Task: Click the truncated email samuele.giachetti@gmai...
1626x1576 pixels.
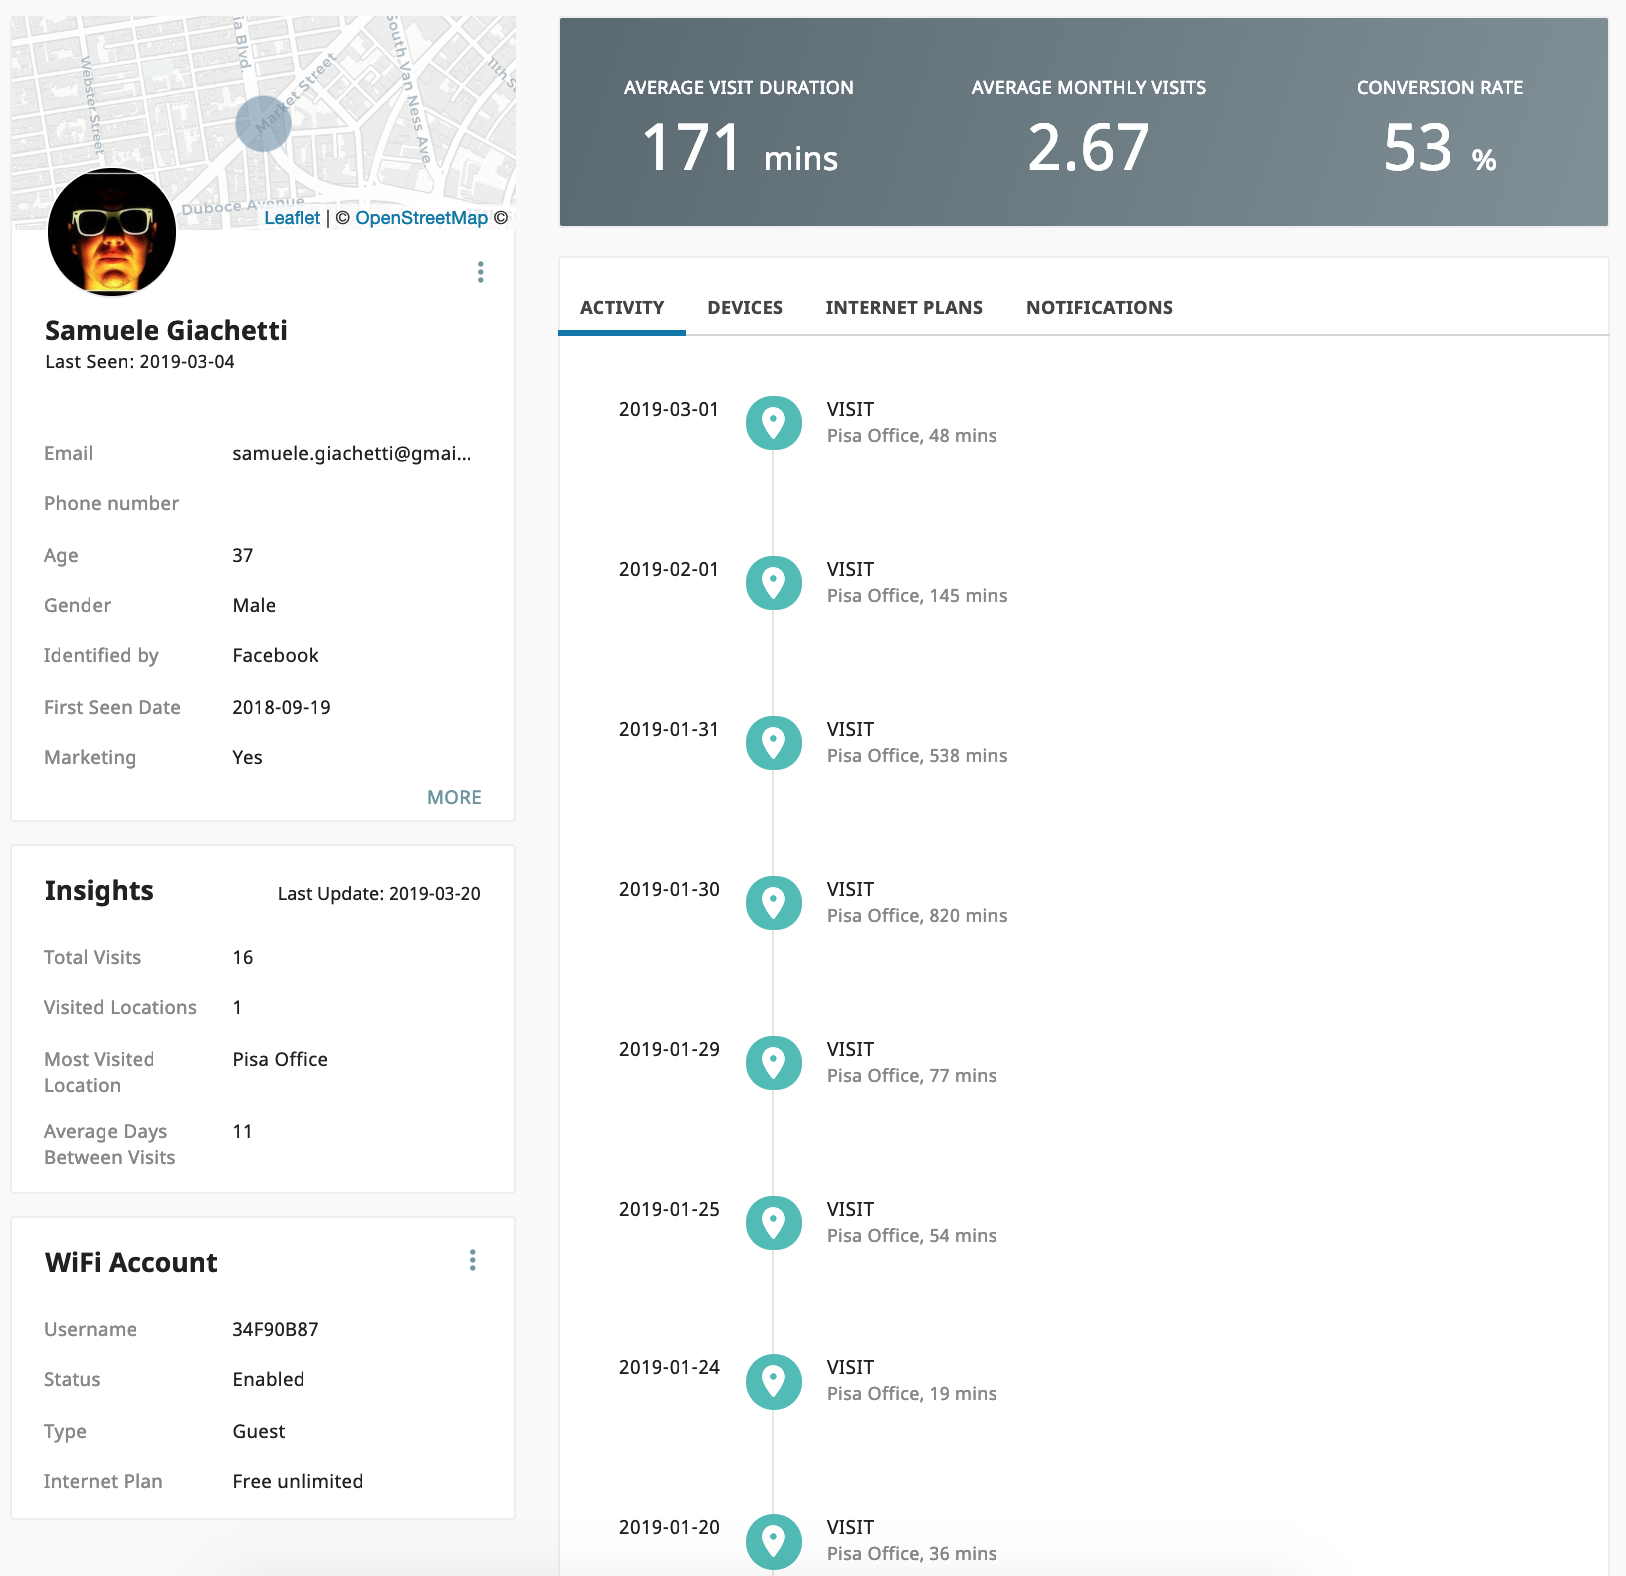Action: 352,453
